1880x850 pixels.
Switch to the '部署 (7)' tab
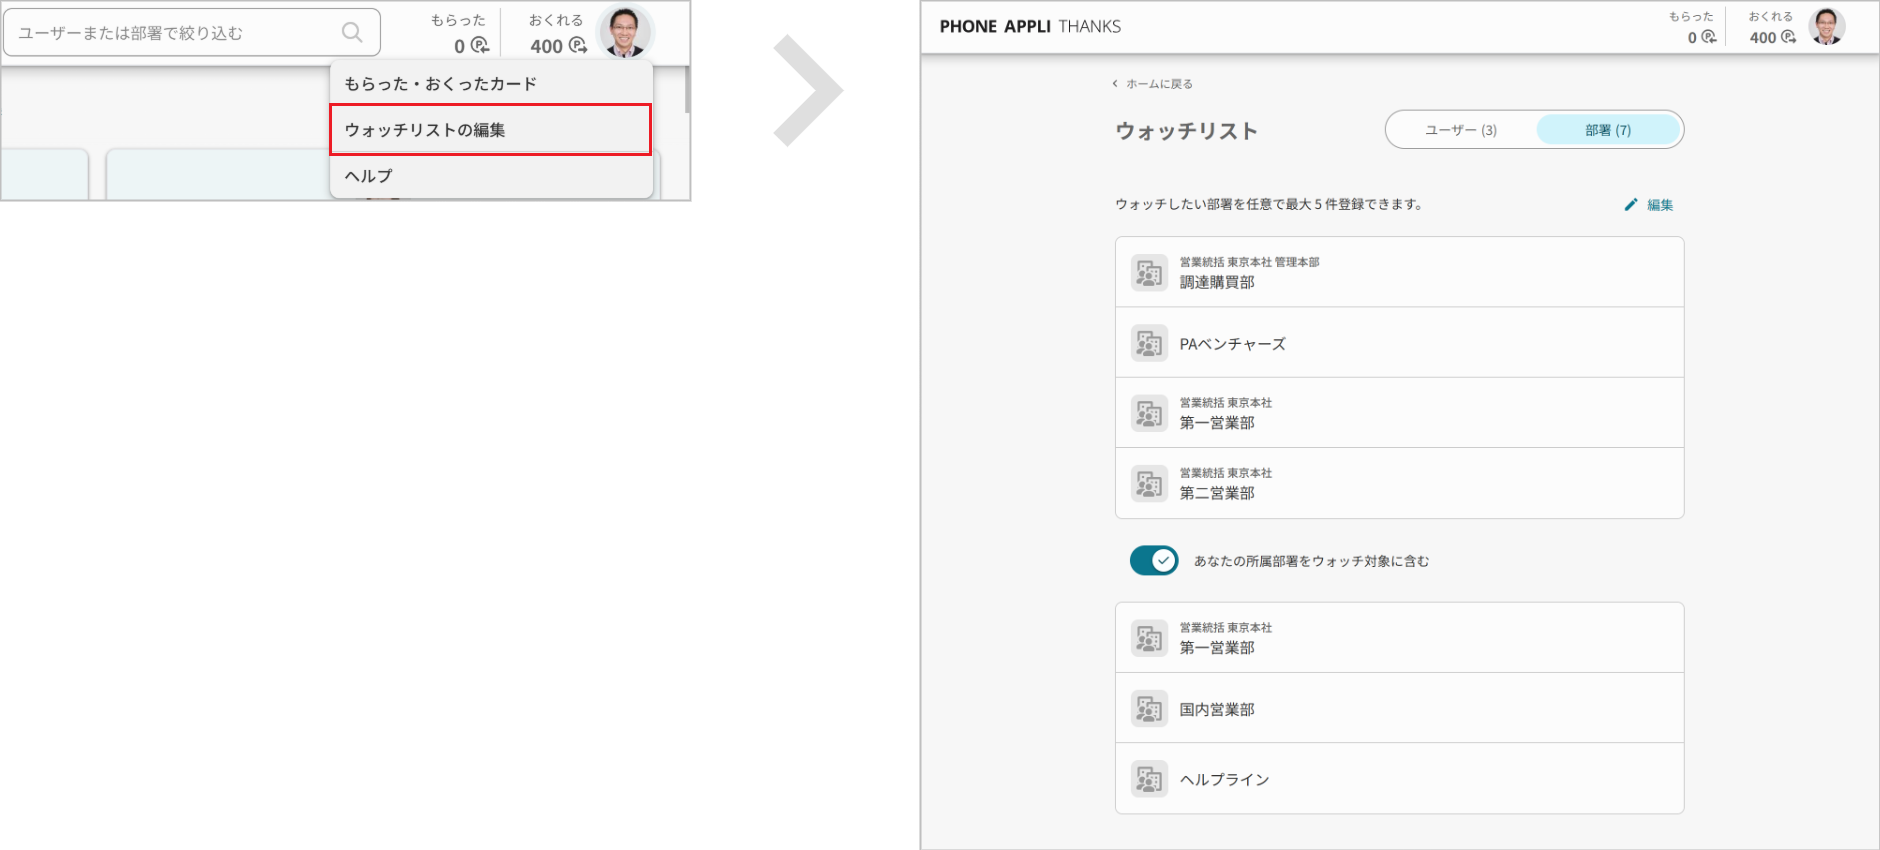(1608, 130)
